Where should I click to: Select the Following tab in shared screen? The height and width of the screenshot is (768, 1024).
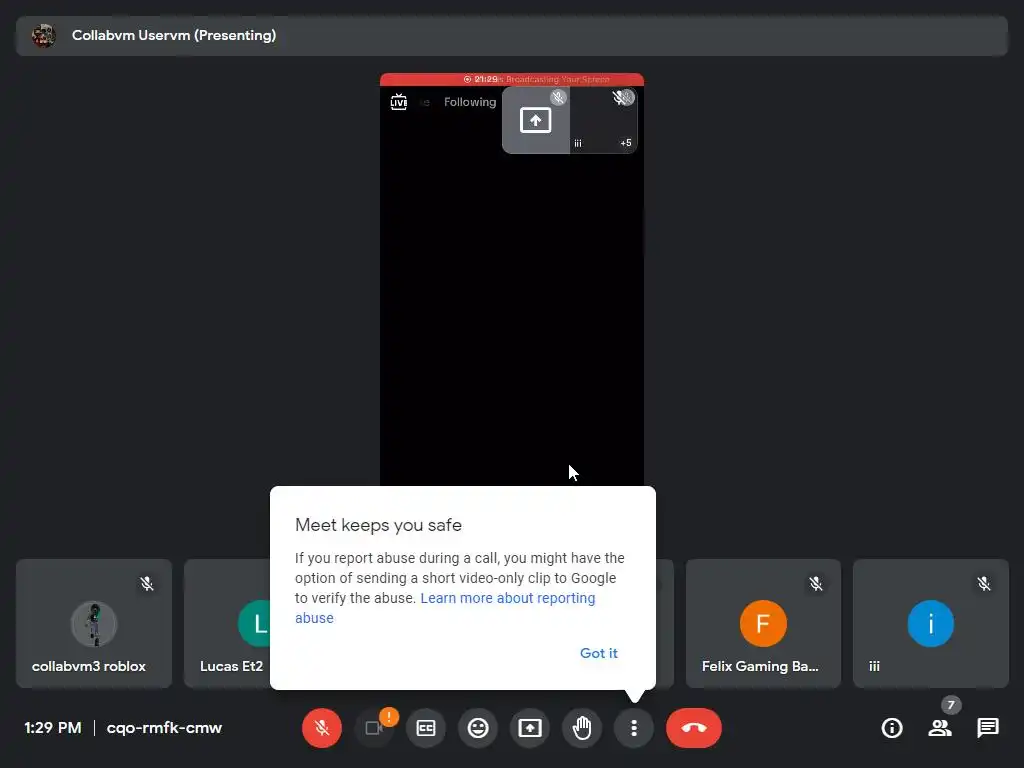point(470,102)
